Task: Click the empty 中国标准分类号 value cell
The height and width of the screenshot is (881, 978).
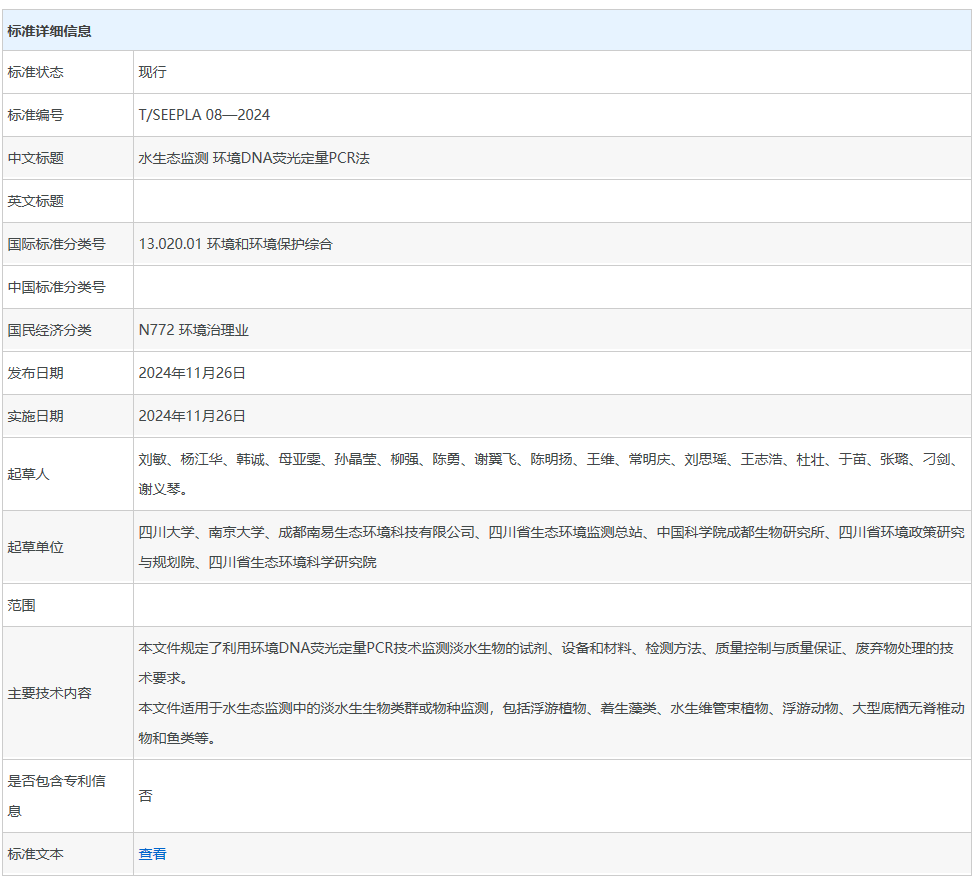Action: [x=551, y=287]
